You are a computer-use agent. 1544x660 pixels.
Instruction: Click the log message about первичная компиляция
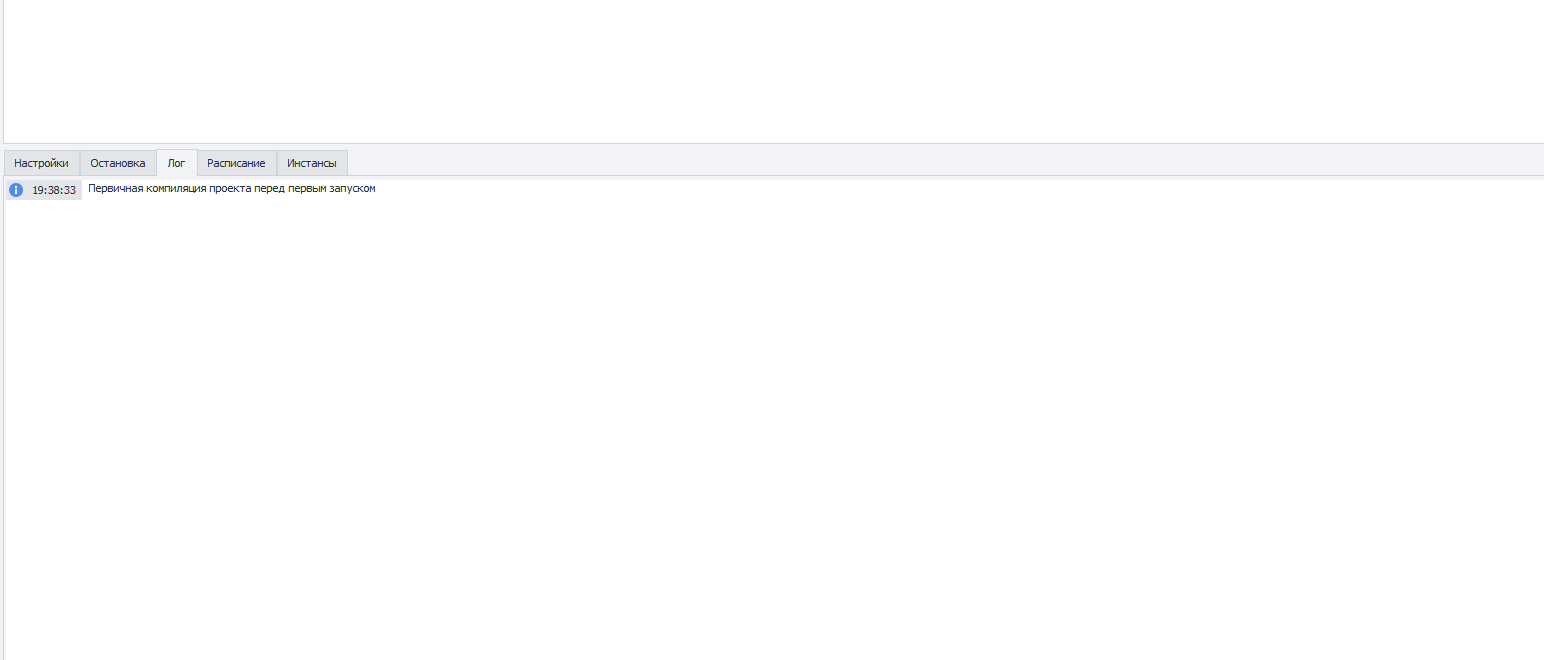pyautogui.click(x=232, y=188)
